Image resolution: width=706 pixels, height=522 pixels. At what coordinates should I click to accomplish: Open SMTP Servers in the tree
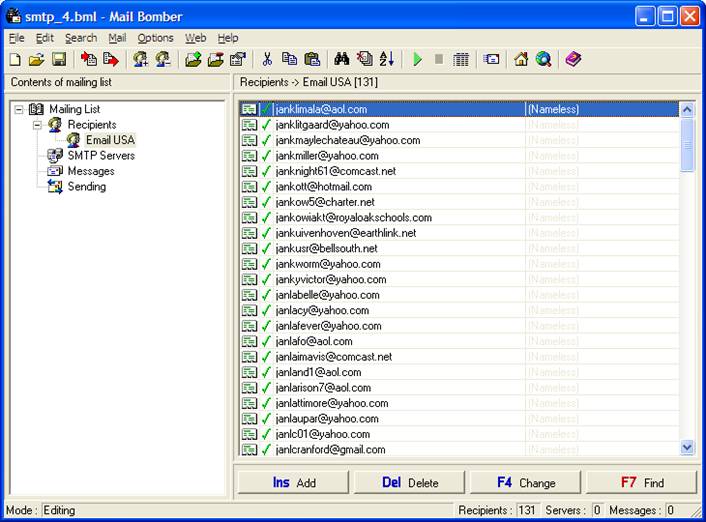pyautogui.click(x=101, y=156)
